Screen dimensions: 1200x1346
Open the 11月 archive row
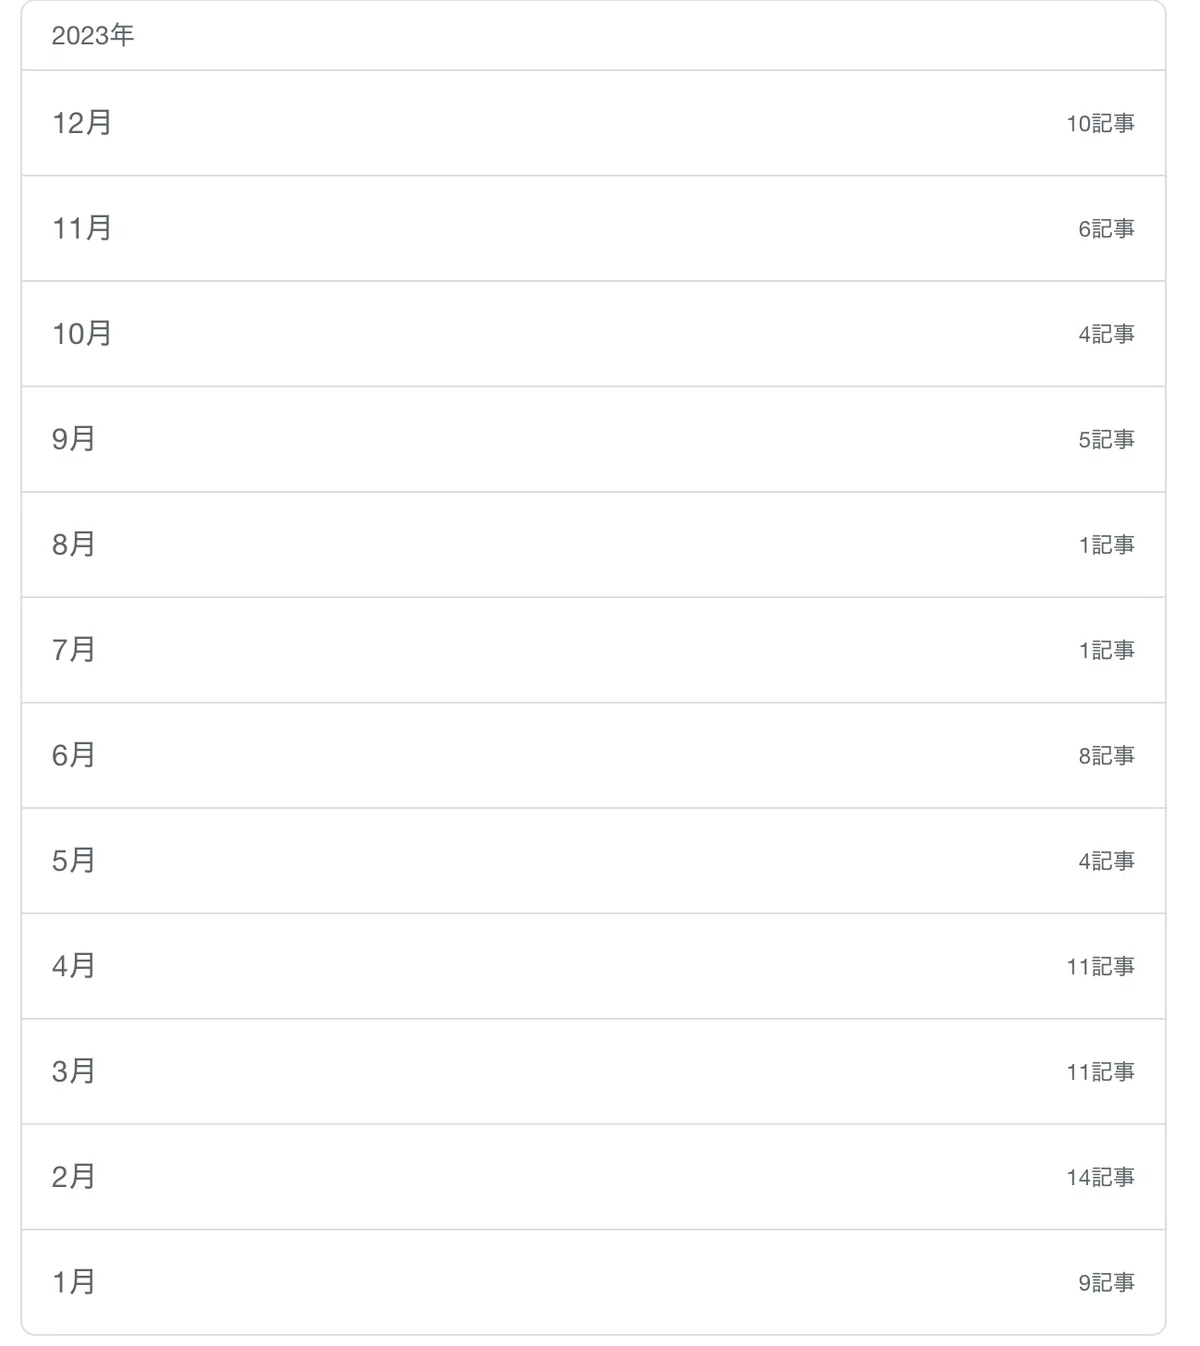click(593, 229)
